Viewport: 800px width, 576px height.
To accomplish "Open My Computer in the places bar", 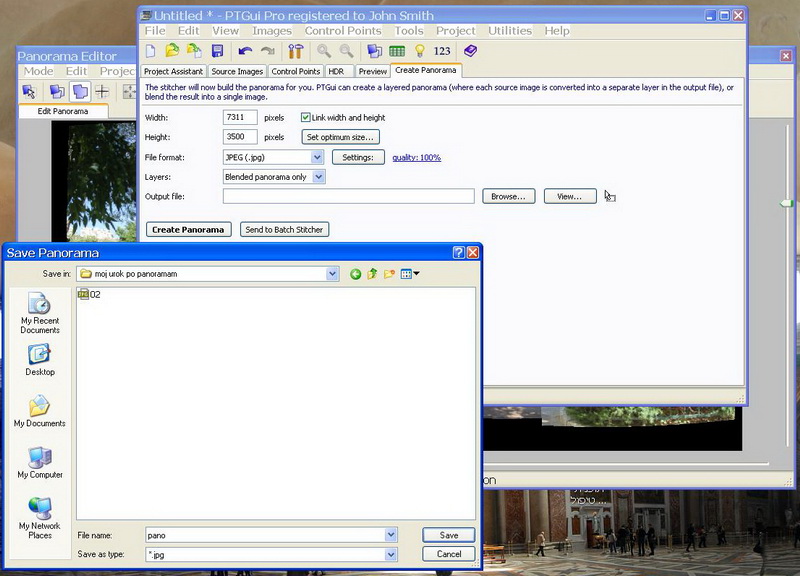I will (x=40, y=463).
